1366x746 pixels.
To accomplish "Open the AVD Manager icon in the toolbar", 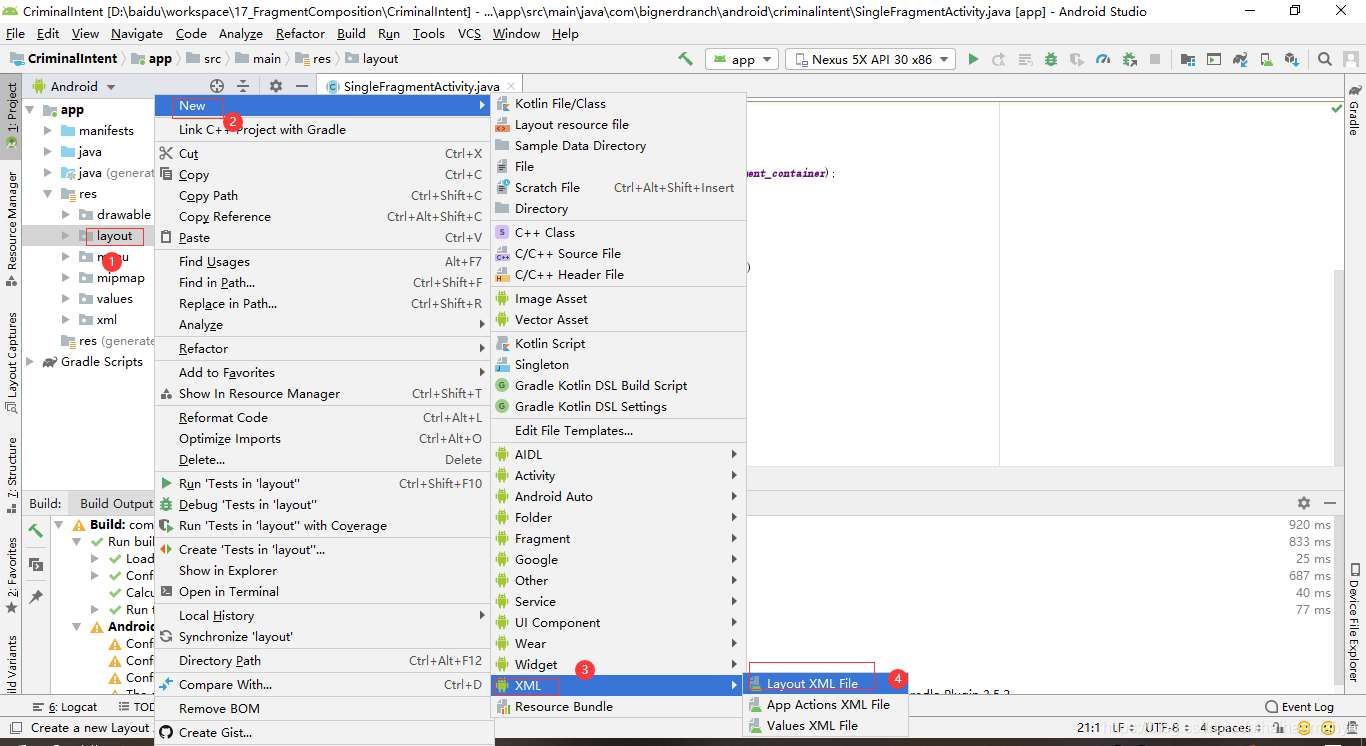I will click(x=1266, y=59).
